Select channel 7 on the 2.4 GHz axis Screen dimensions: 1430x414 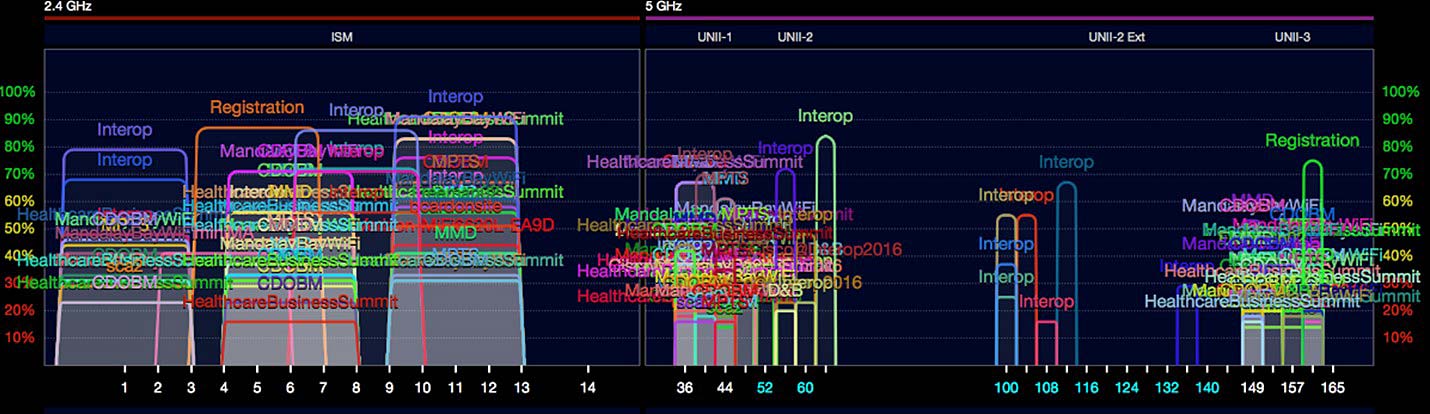tap(323, 386)
